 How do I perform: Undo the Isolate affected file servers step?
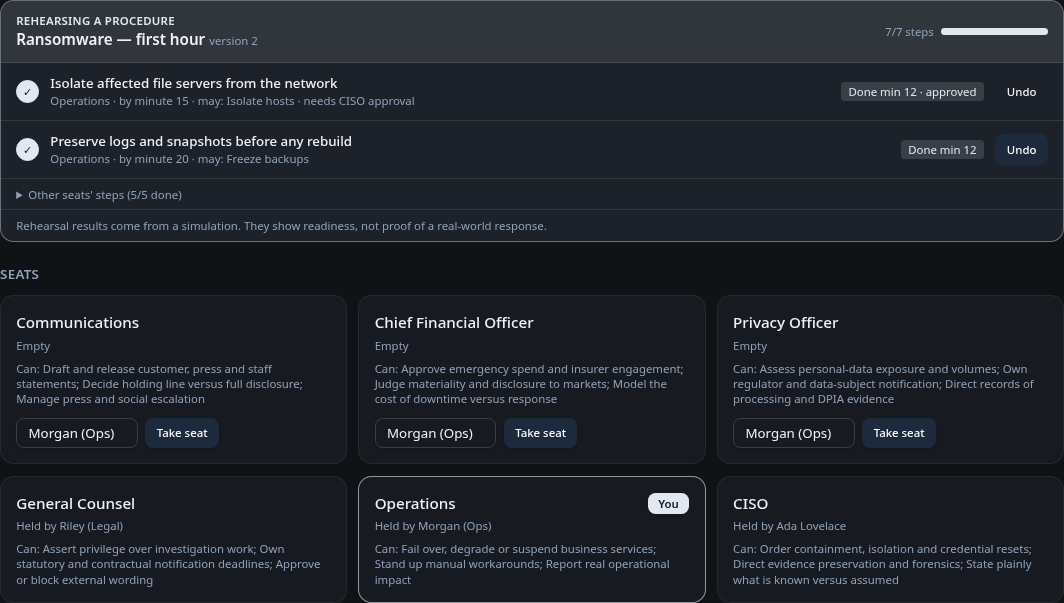tap(1021, 92)
